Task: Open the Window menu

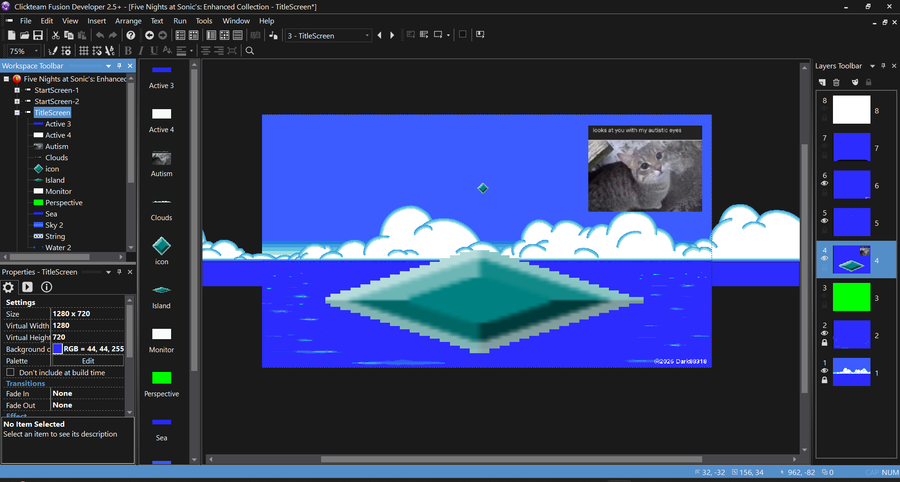Action: click(x=236, y=21)
